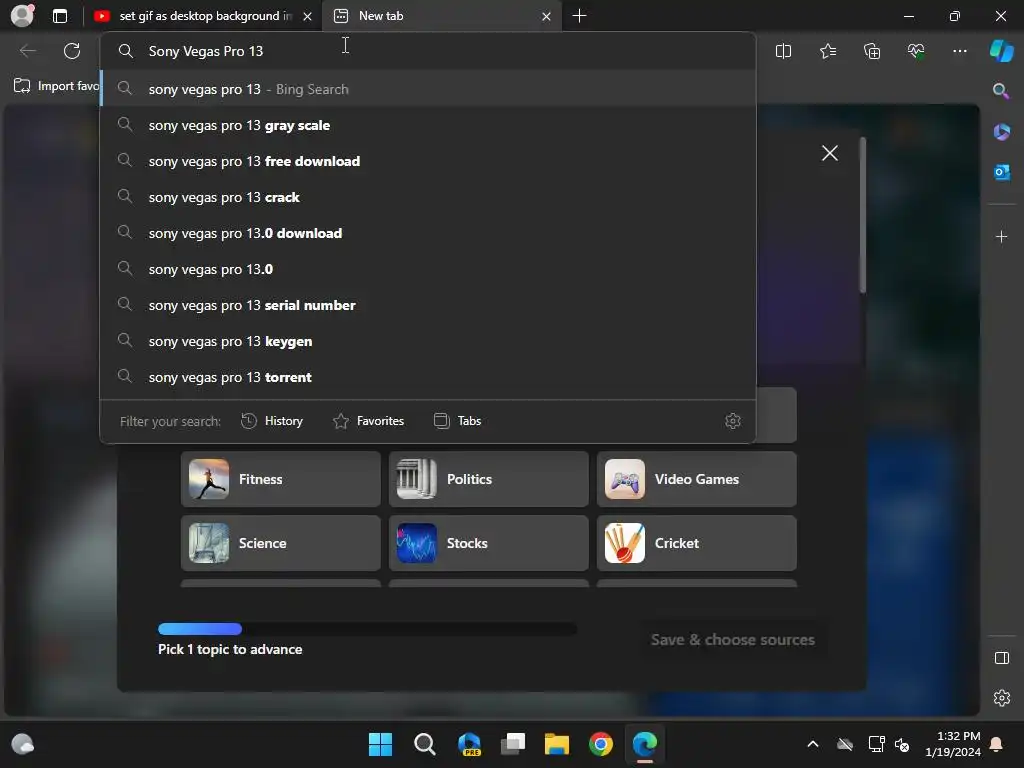Select the Fitness topic card
The height and width of the screenshot is (768, 1024).
coord(281,479)
